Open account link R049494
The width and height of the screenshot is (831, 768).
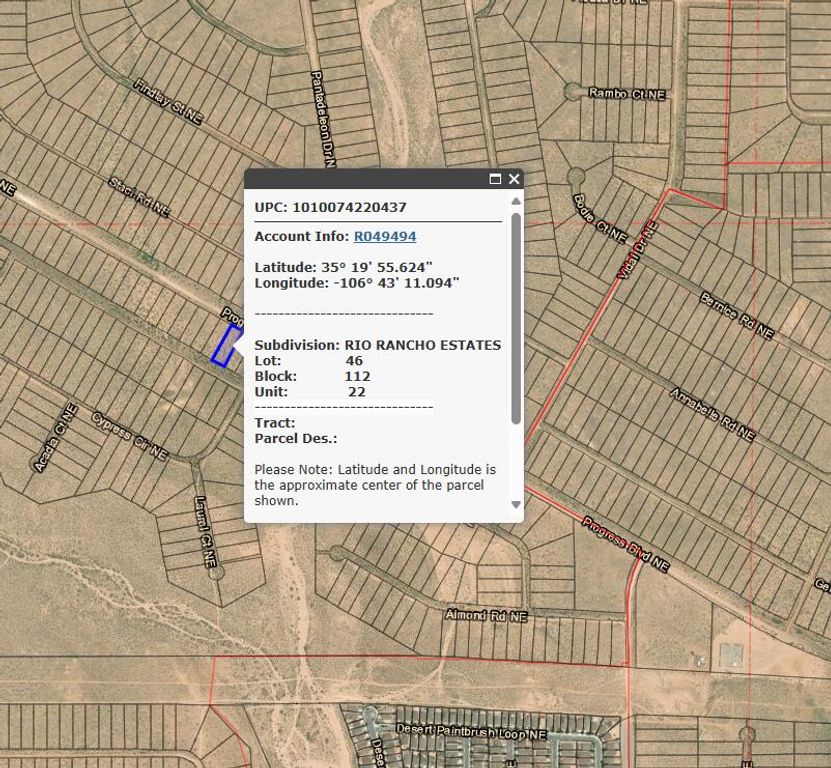384,237
